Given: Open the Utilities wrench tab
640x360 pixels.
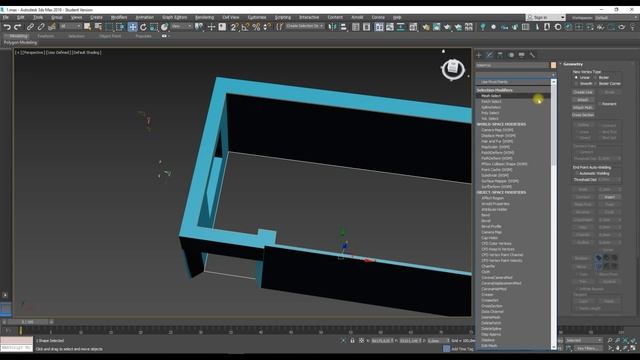Looking at the screenshot, I should (x=532, y=55).
